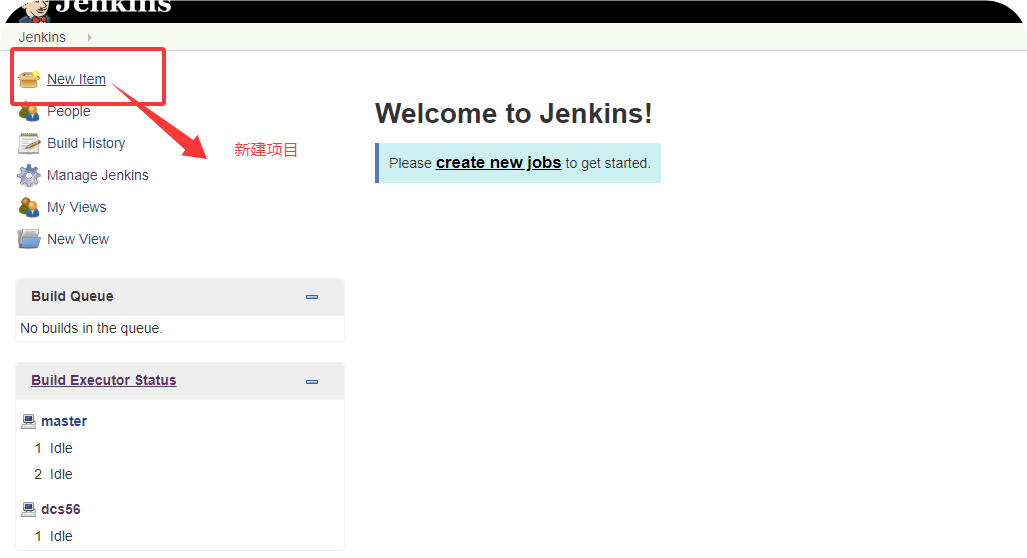The image size is (1027, 558).
Task: Click the Jenkins breadcrumb link
Action: click(42, 37)
